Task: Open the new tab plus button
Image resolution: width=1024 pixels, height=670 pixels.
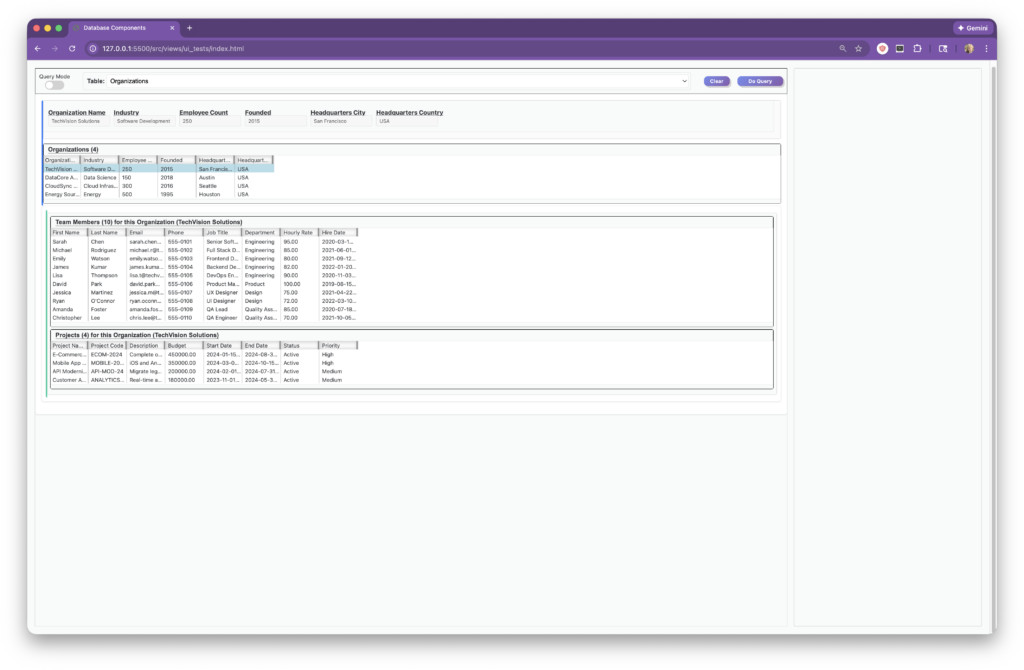Action: [190, 28]
